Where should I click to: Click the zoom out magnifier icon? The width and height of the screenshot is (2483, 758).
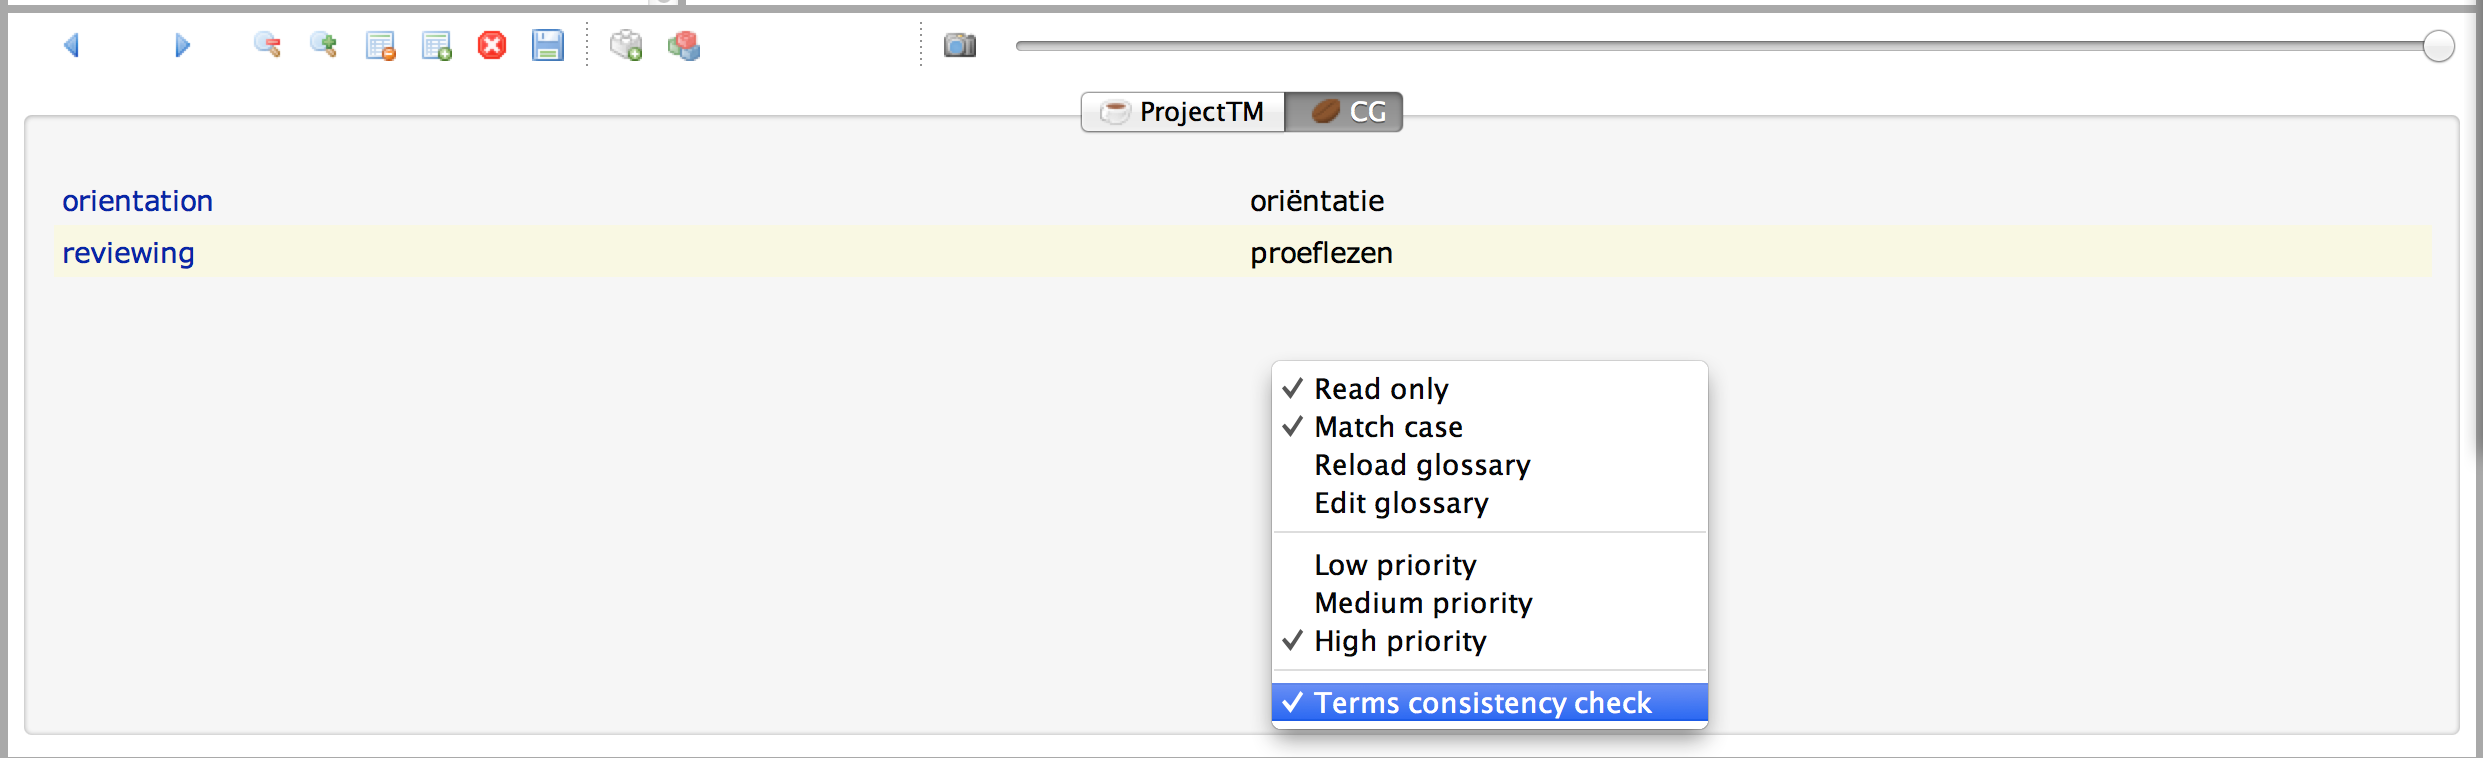pos(267,45)
